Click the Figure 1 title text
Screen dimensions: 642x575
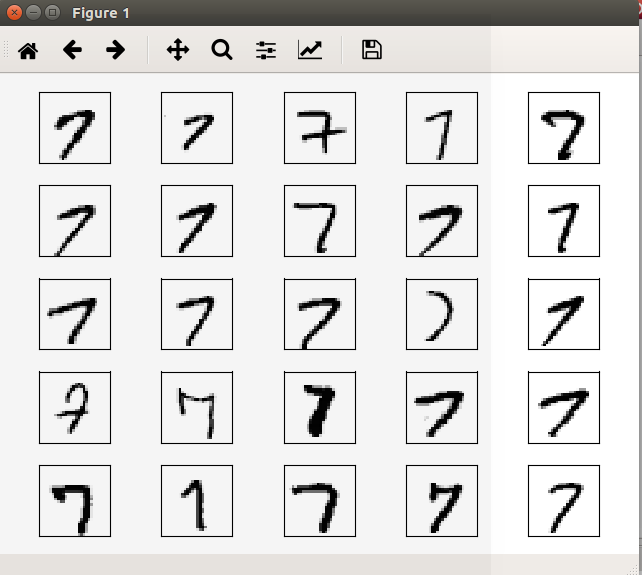[x=101, y=13]
